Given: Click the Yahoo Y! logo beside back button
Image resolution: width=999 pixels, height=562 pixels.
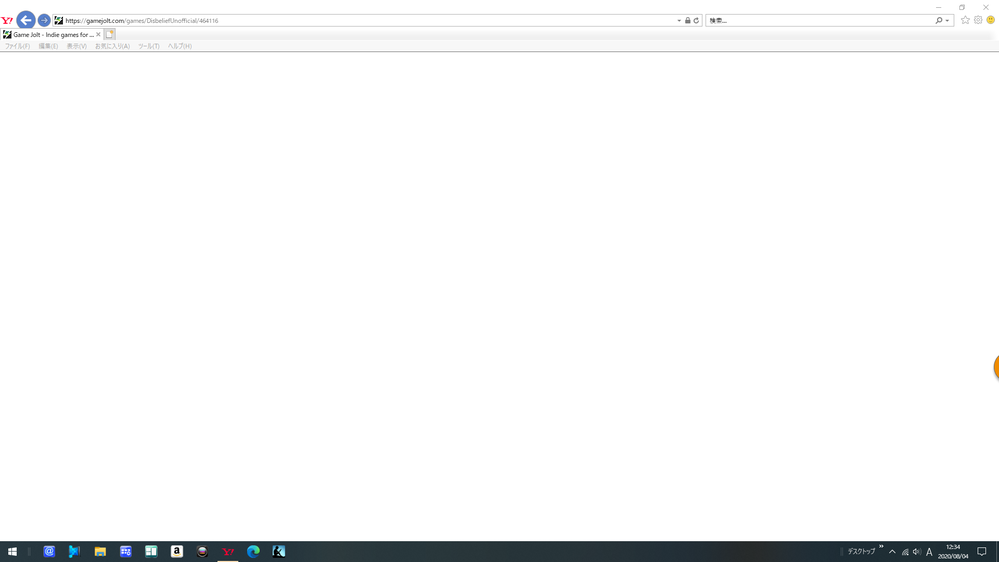Looking at the screenshot, I should (7, 20).
